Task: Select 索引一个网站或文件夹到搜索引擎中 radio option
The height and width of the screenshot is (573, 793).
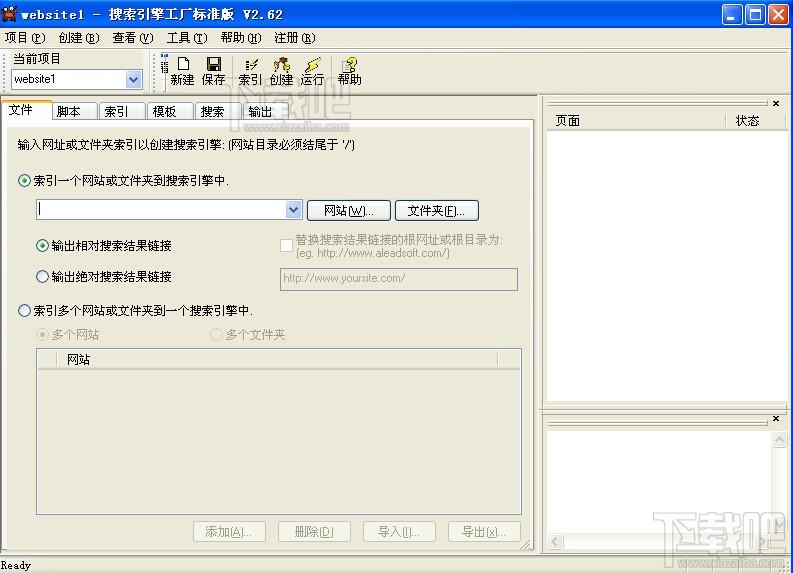Action: pos(25,181)
